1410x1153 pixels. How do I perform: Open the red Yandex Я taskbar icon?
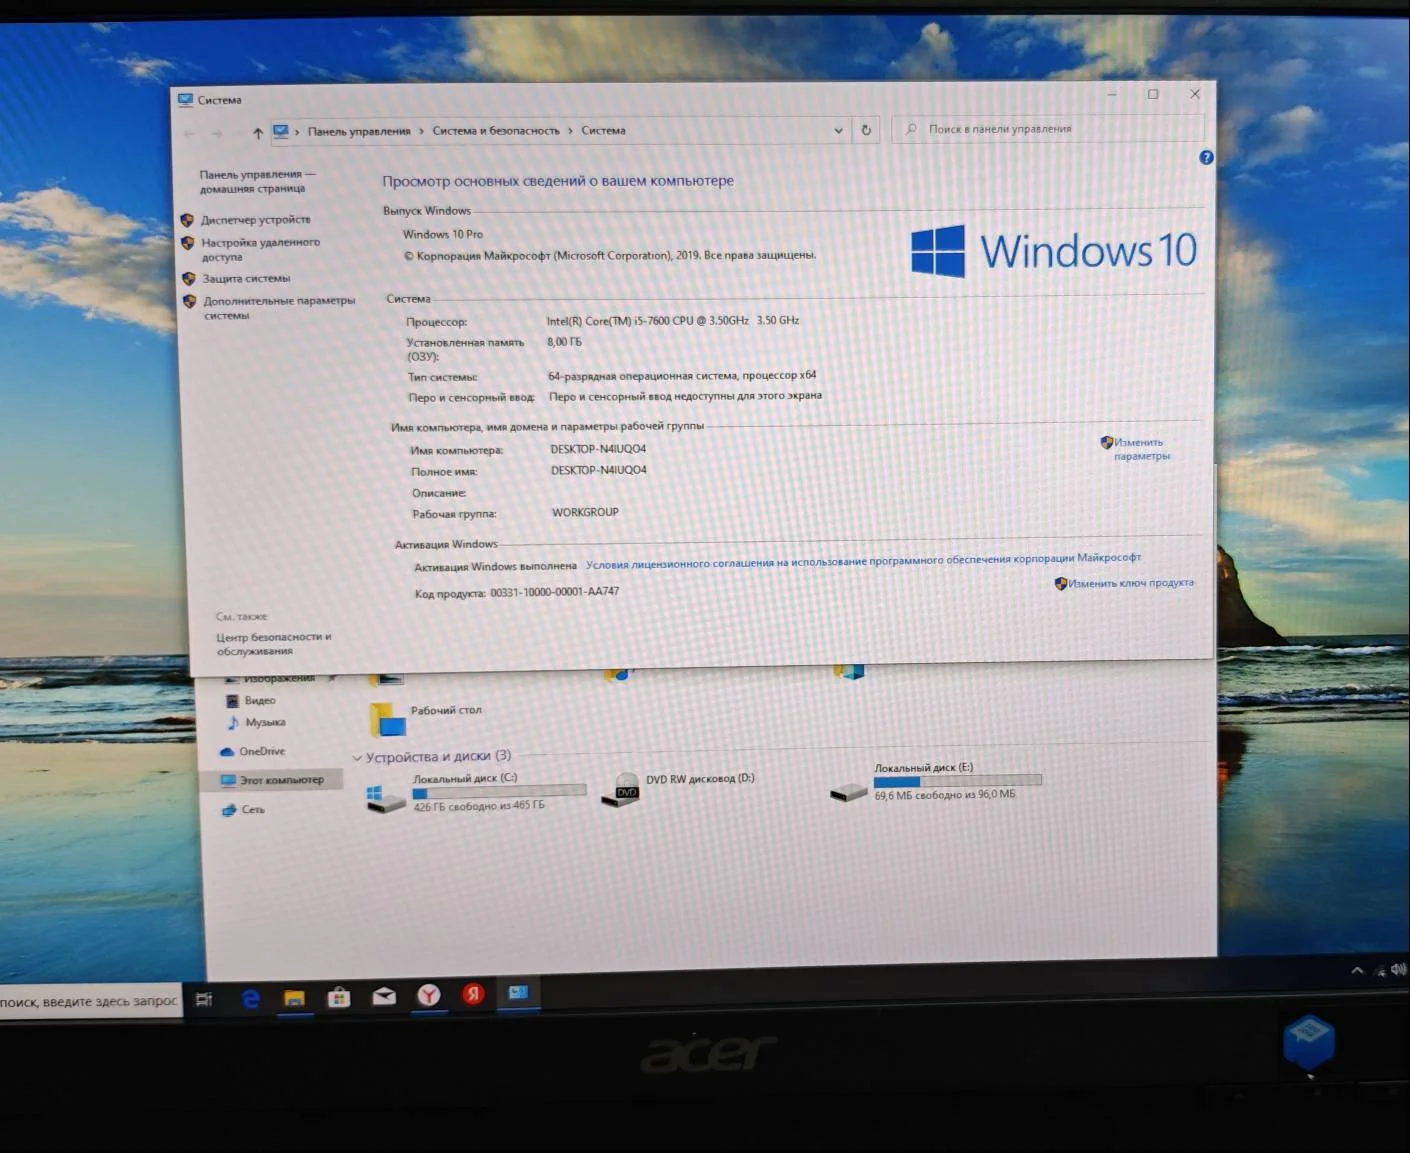coord(473,994)
